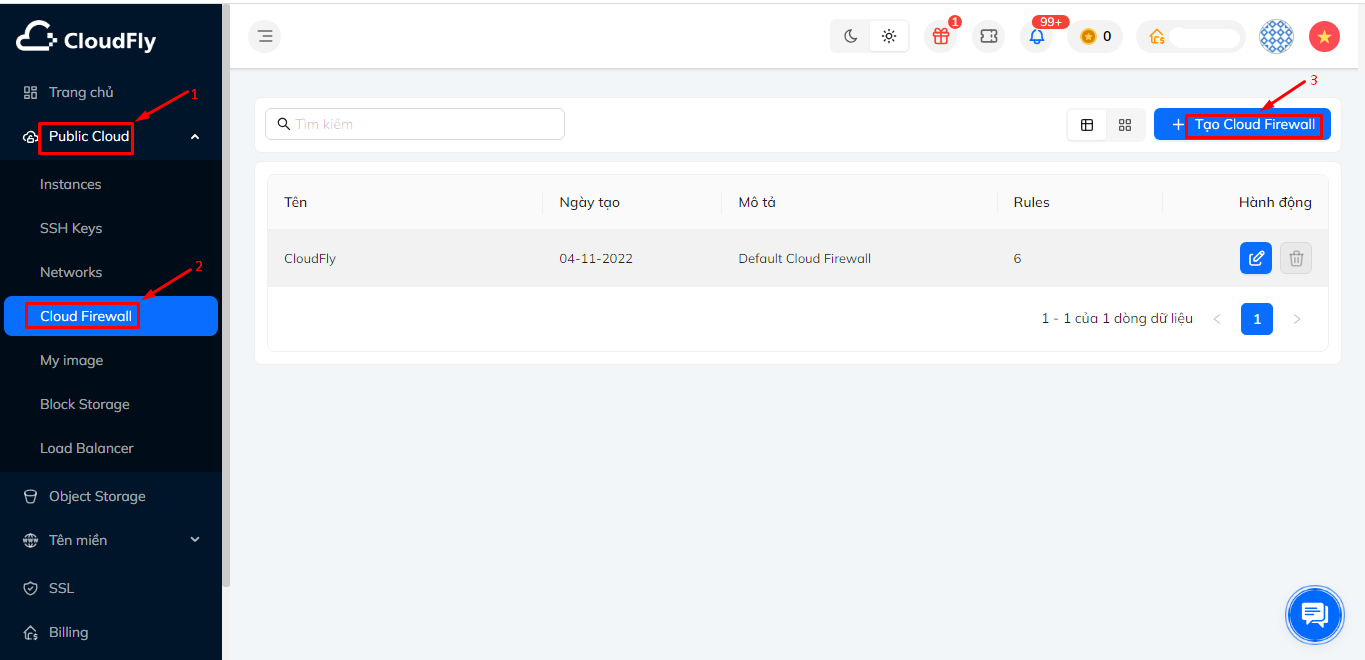Click the 04-11-2022 date cell
Image resolution: width=1365 pixels, height=660 pixels.
tap(596, 258)
